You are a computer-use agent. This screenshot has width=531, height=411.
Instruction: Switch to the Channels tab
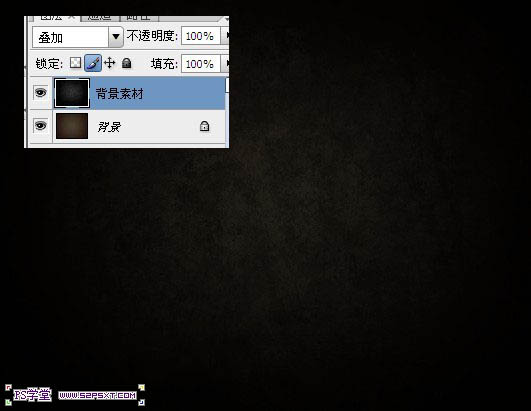point(100,18)
